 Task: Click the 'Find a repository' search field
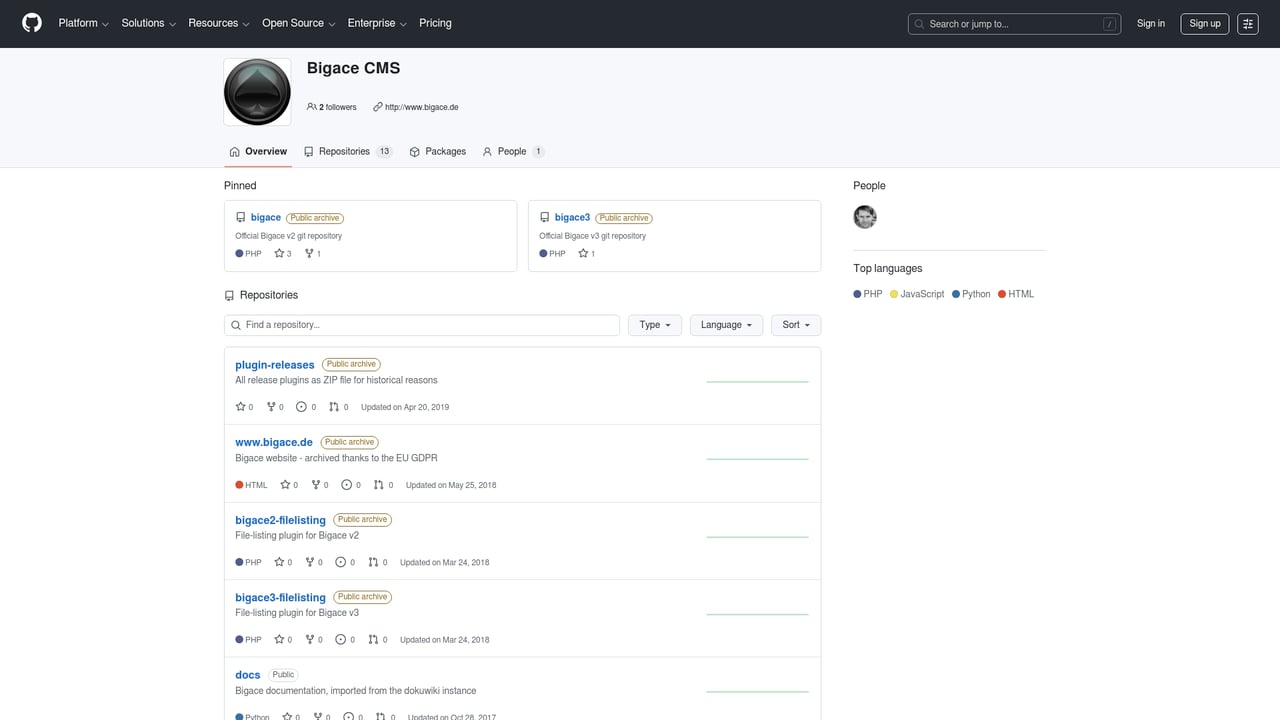pos(421,325)
